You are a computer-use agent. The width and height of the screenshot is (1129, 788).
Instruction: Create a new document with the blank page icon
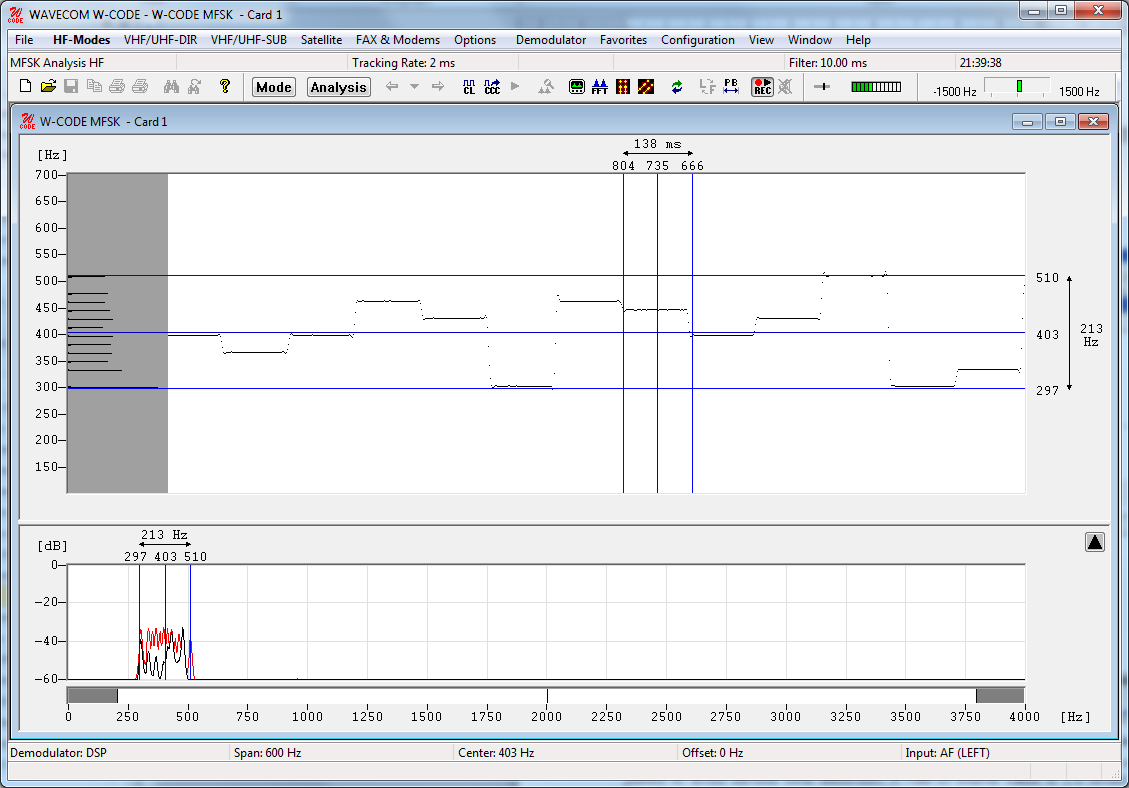[25, 86]
